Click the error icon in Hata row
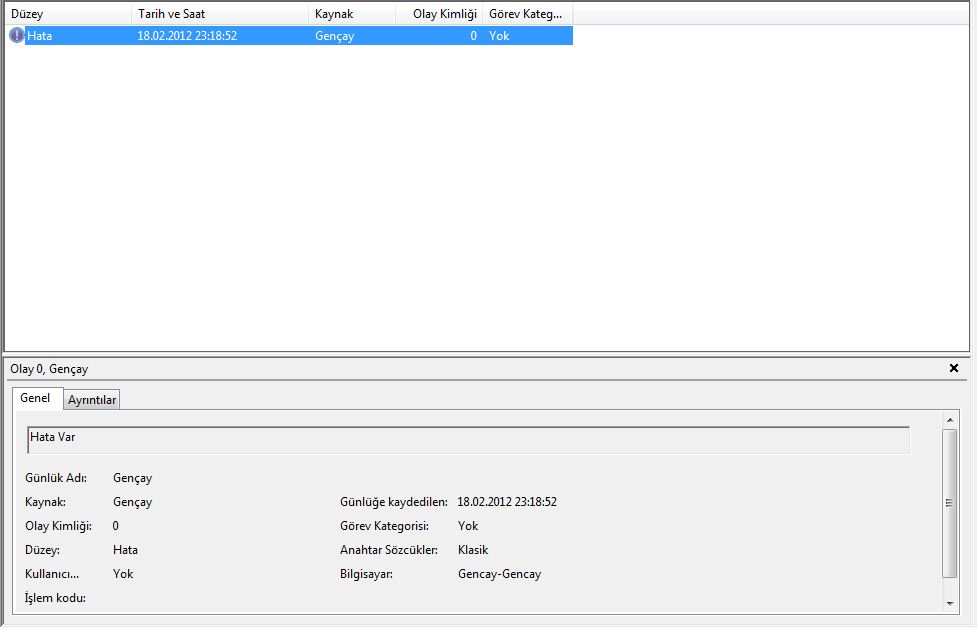Screen dimensions: 977x628 point(16,36)
